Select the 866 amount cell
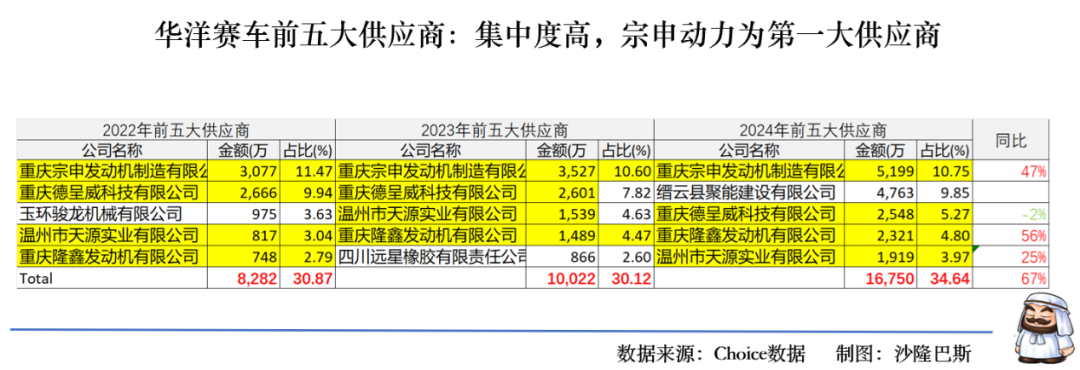Image resolution: width=1080 pixels, height=370 pixels. coord(562,257)
